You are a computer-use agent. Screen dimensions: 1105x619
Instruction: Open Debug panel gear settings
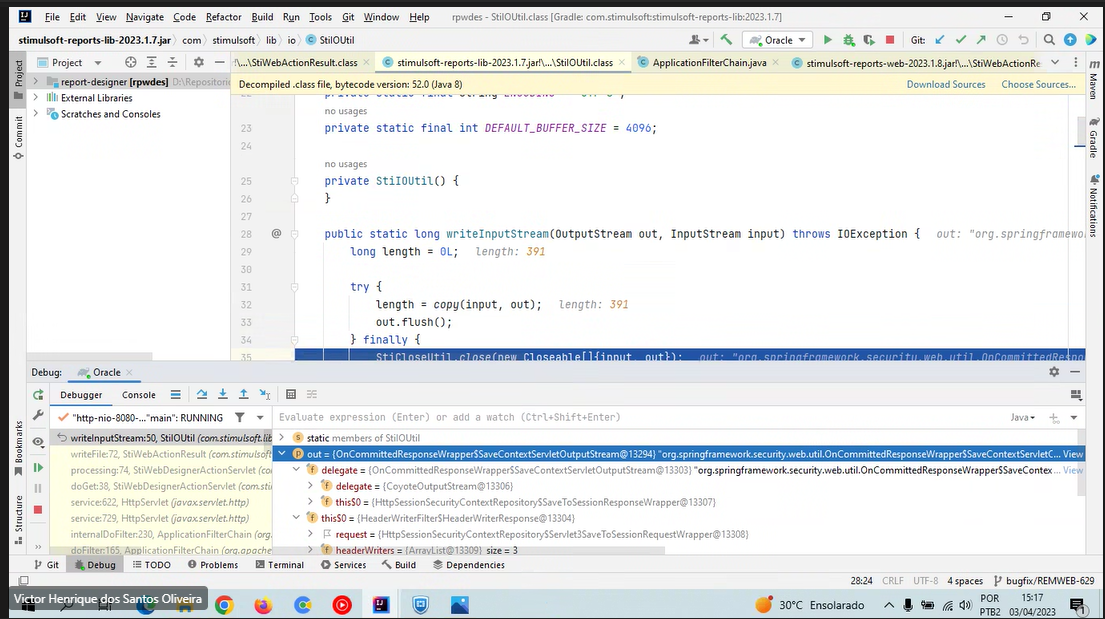click(x=1054, y=372)
